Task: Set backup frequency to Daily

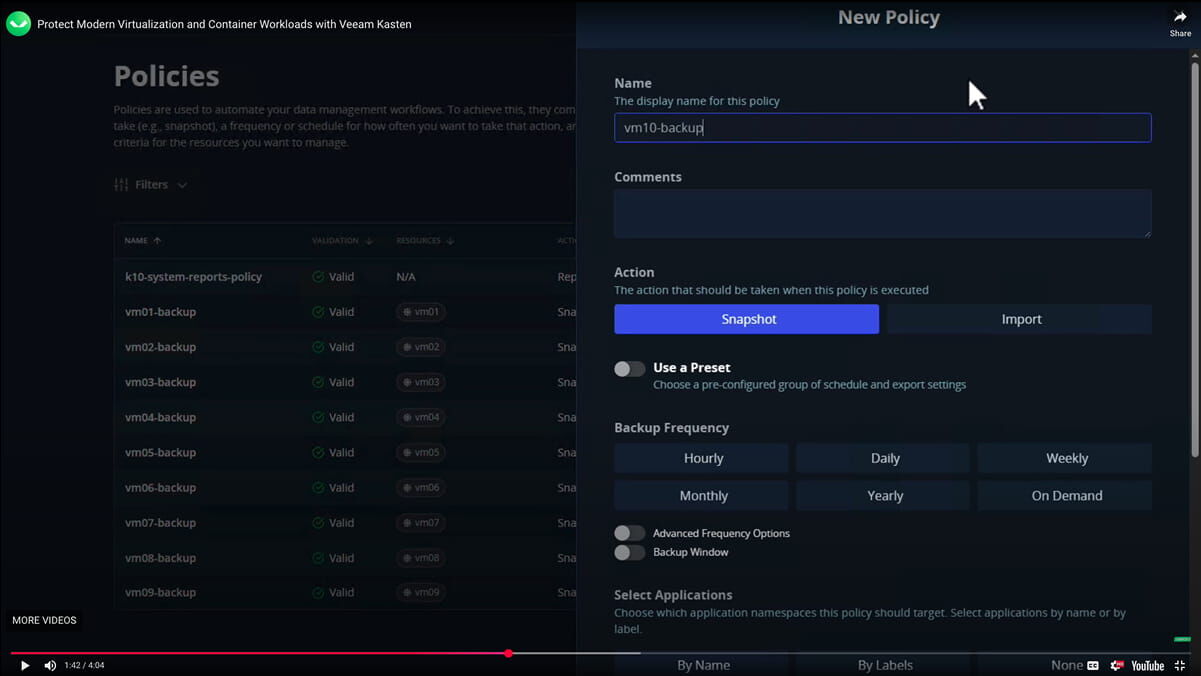Action: [884, 458]
